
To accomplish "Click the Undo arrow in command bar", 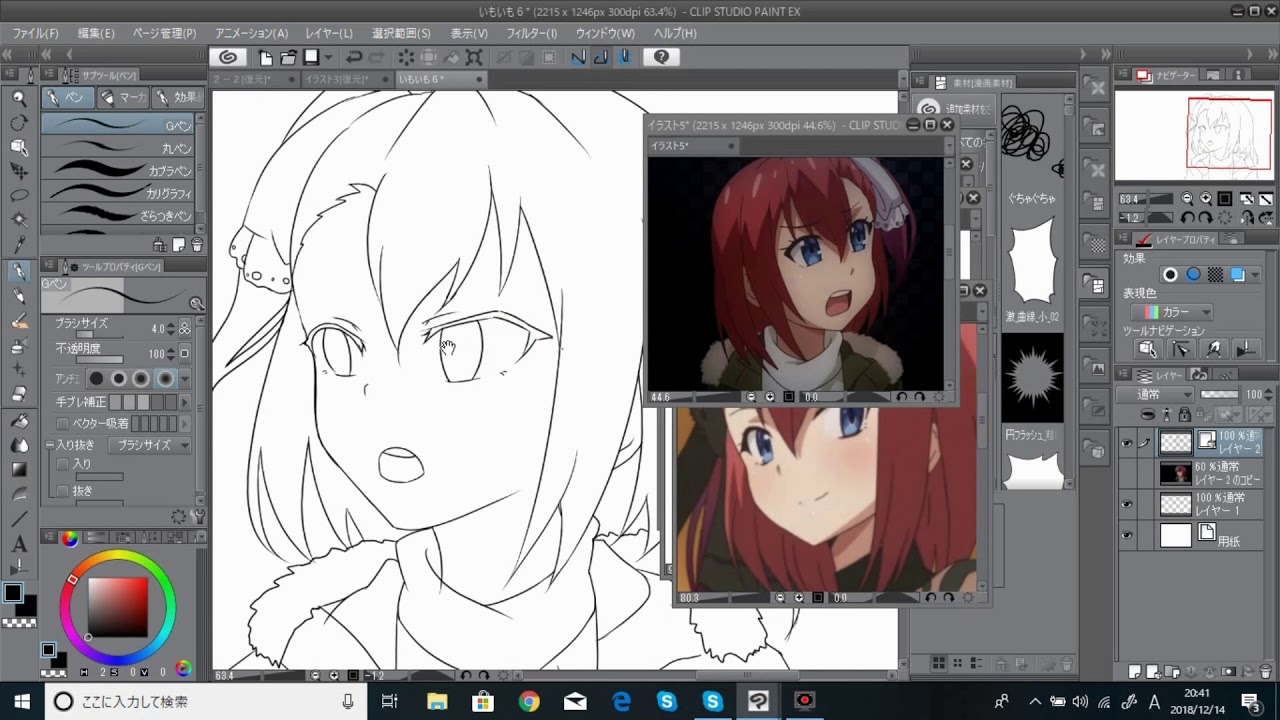I will pyautogui.click(x=354, y=57).
